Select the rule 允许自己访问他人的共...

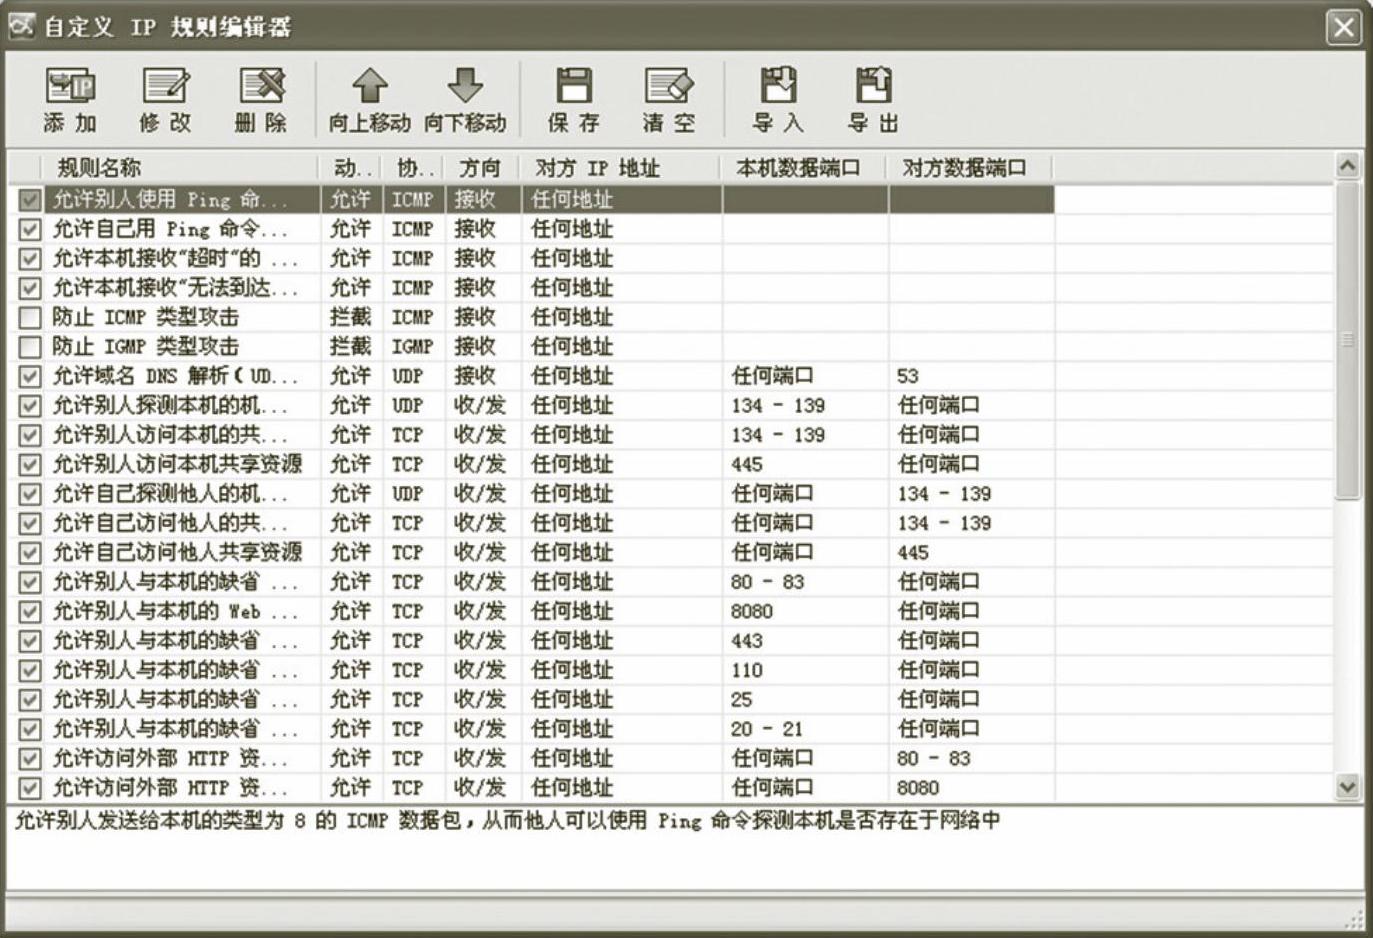[170, 523]
